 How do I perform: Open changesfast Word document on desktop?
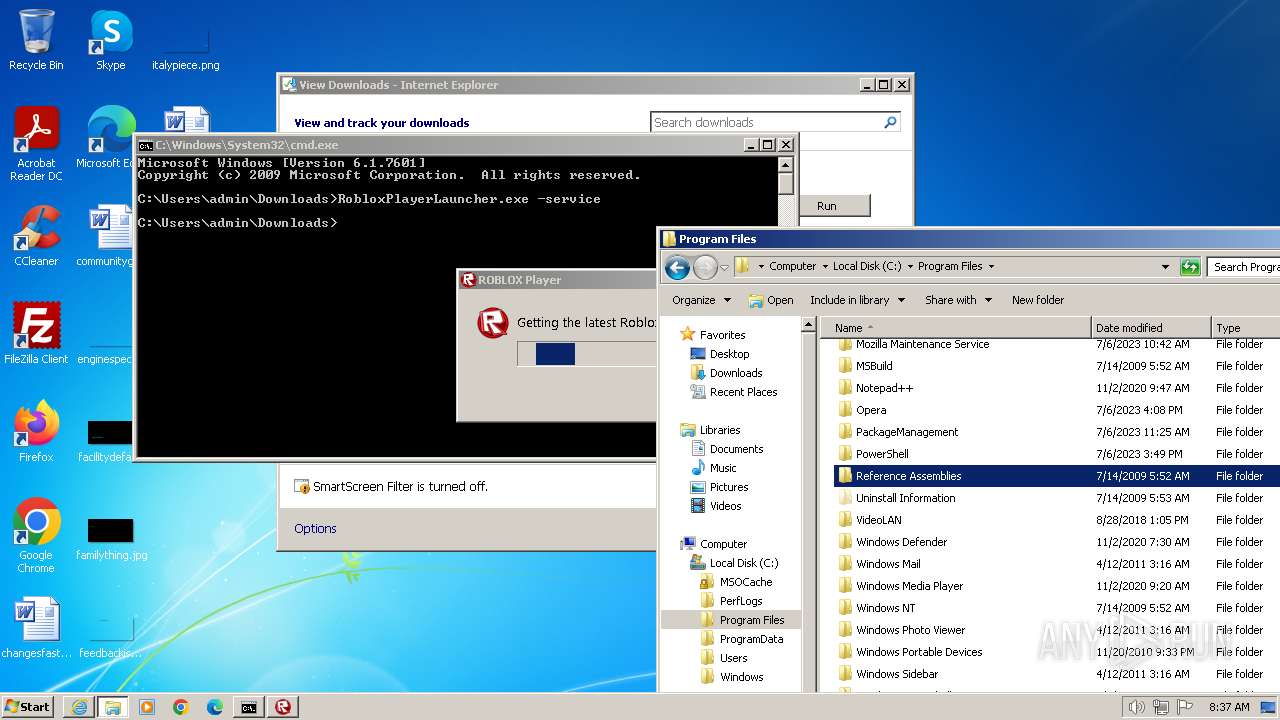click(36, 628)
